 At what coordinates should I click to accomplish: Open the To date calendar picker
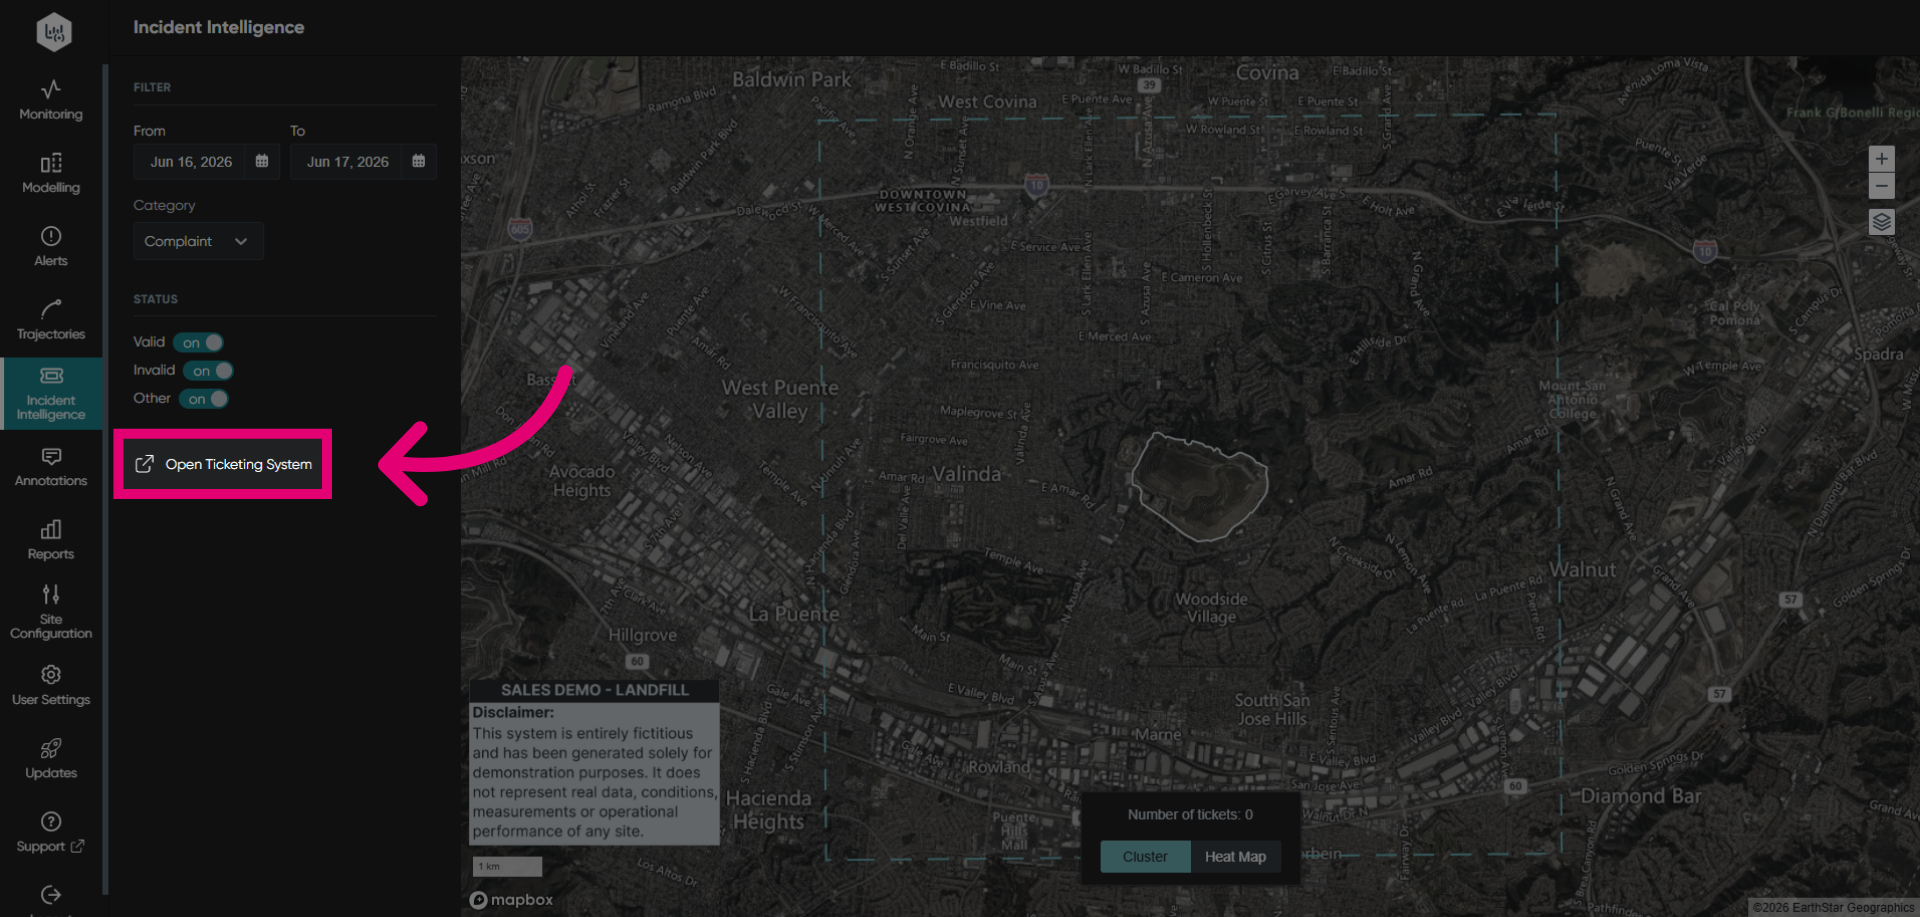coord(419,161)
